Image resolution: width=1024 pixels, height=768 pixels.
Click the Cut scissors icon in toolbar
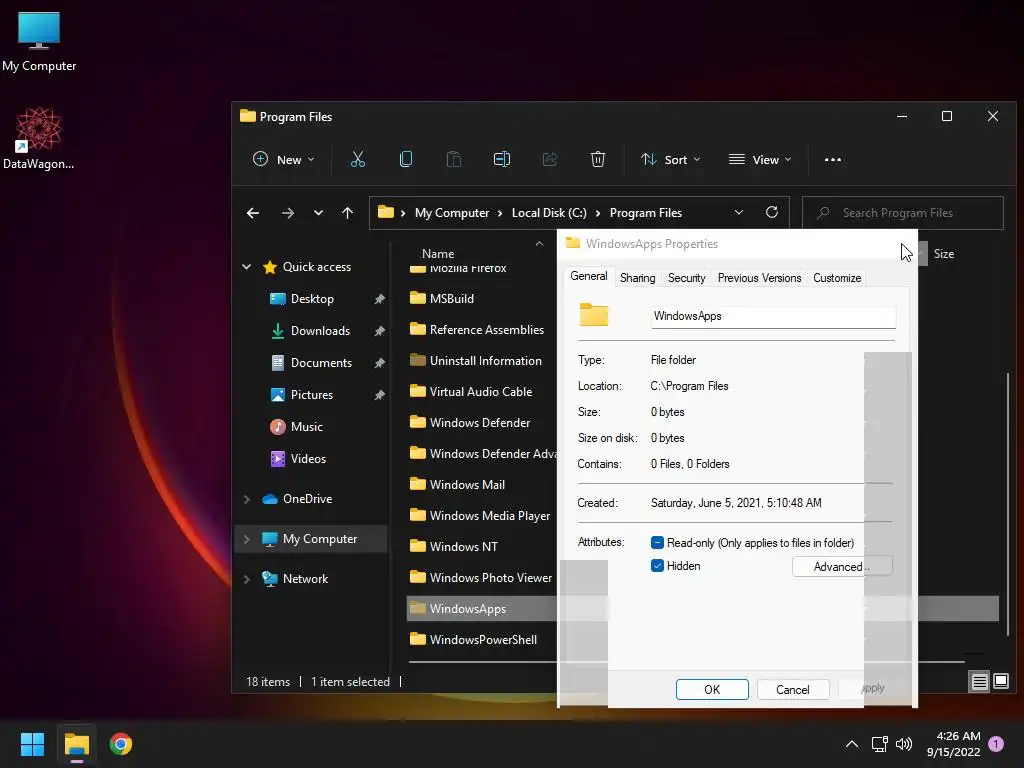(357, 159)
